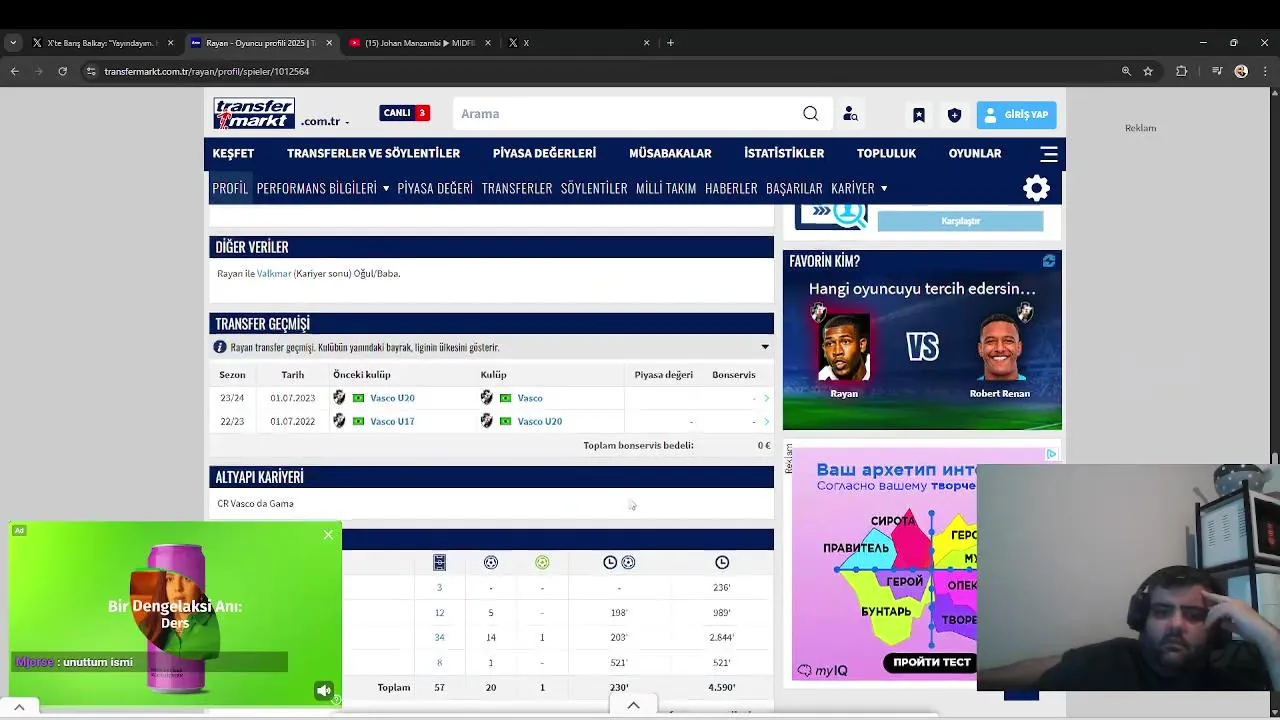Image resolution: width=1280 pixels, height=720 pixels.
Task: Open the Vasco club link
Action: (x=530, y=398)
